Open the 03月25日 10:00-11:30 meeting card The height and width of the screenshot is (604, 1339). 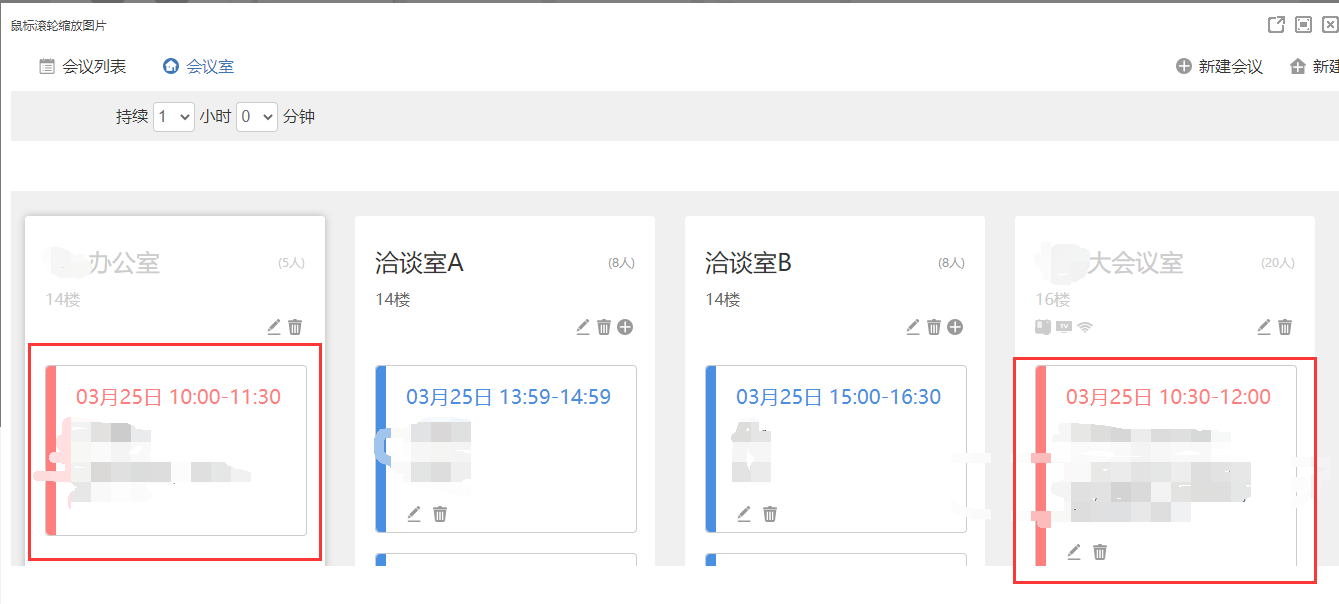(x=178, y=397)
